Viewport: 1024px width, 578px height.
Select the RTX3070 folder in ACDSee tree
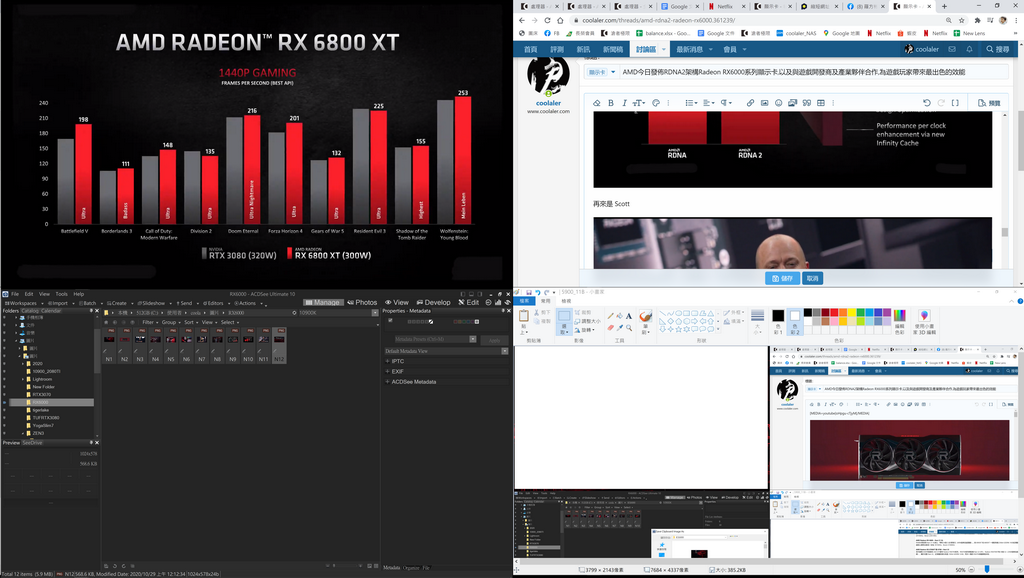tap(42, 394)
